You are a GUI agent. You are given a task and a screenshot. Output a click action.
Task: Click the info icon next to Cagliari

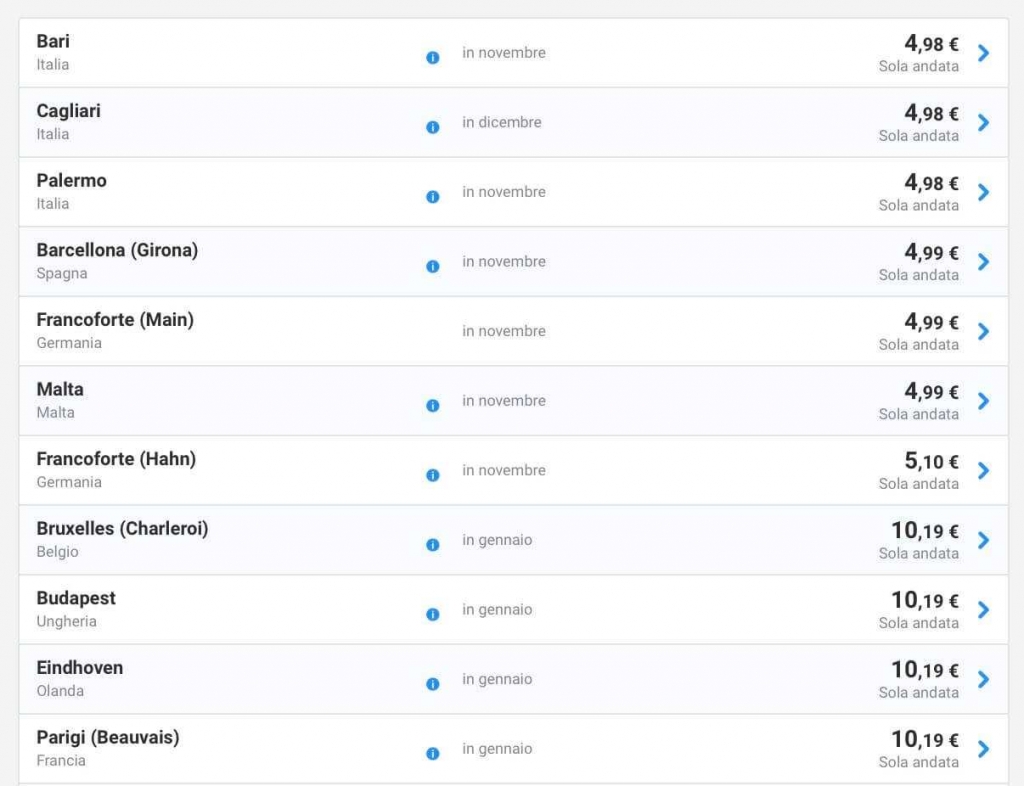tap(432, 127)
